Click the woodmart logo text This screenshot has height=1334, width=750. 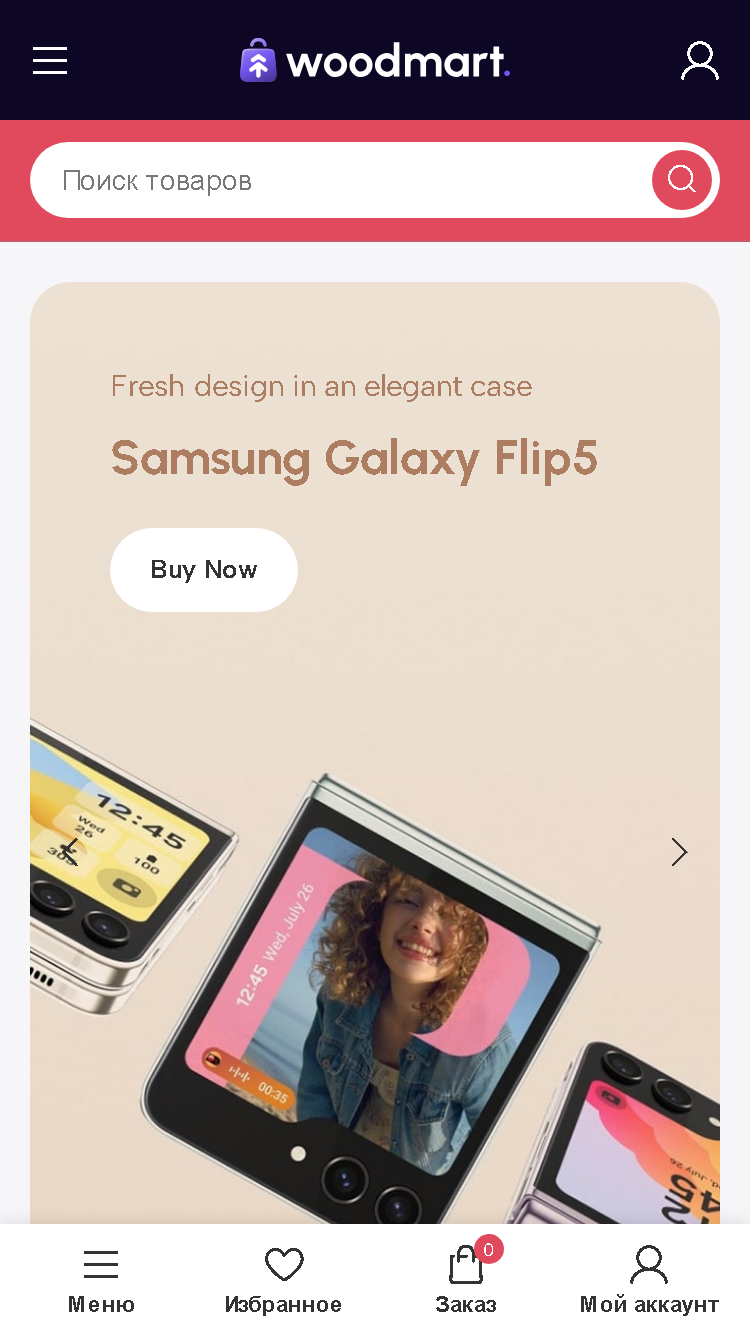(x=398, y=62)
